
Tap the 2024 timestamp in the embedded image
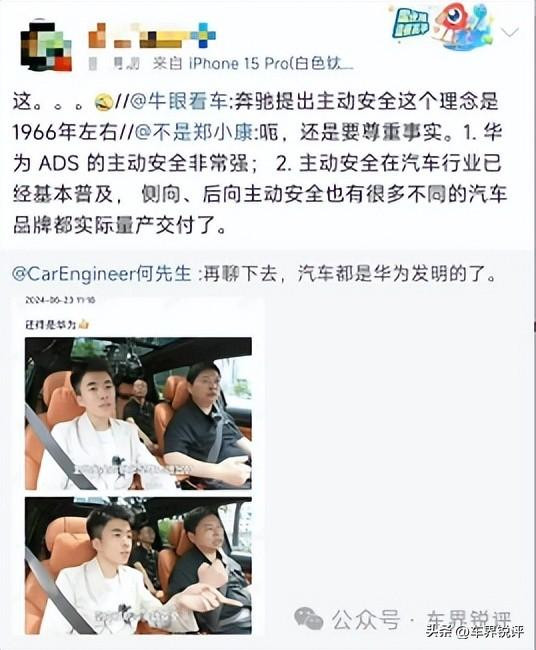60,300
